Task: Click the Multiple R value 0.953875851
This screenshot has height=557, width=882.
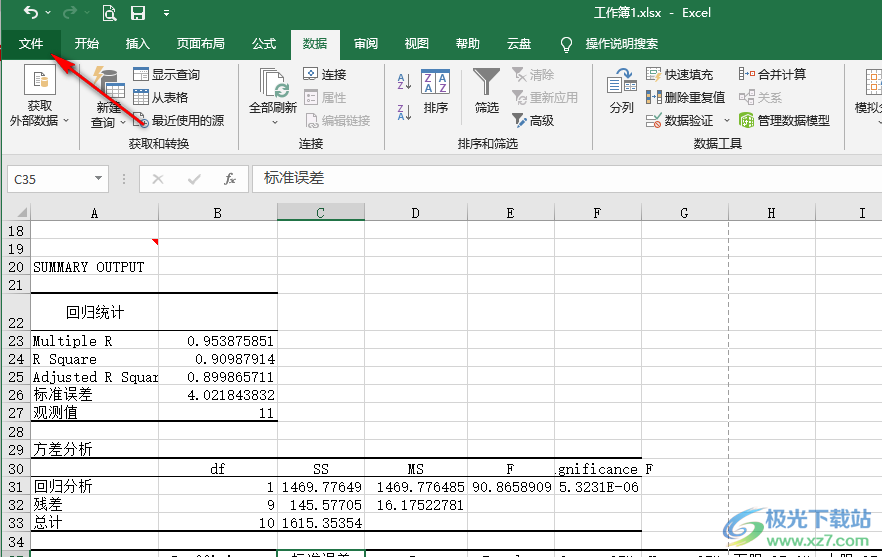Action: tap(218, 341)
